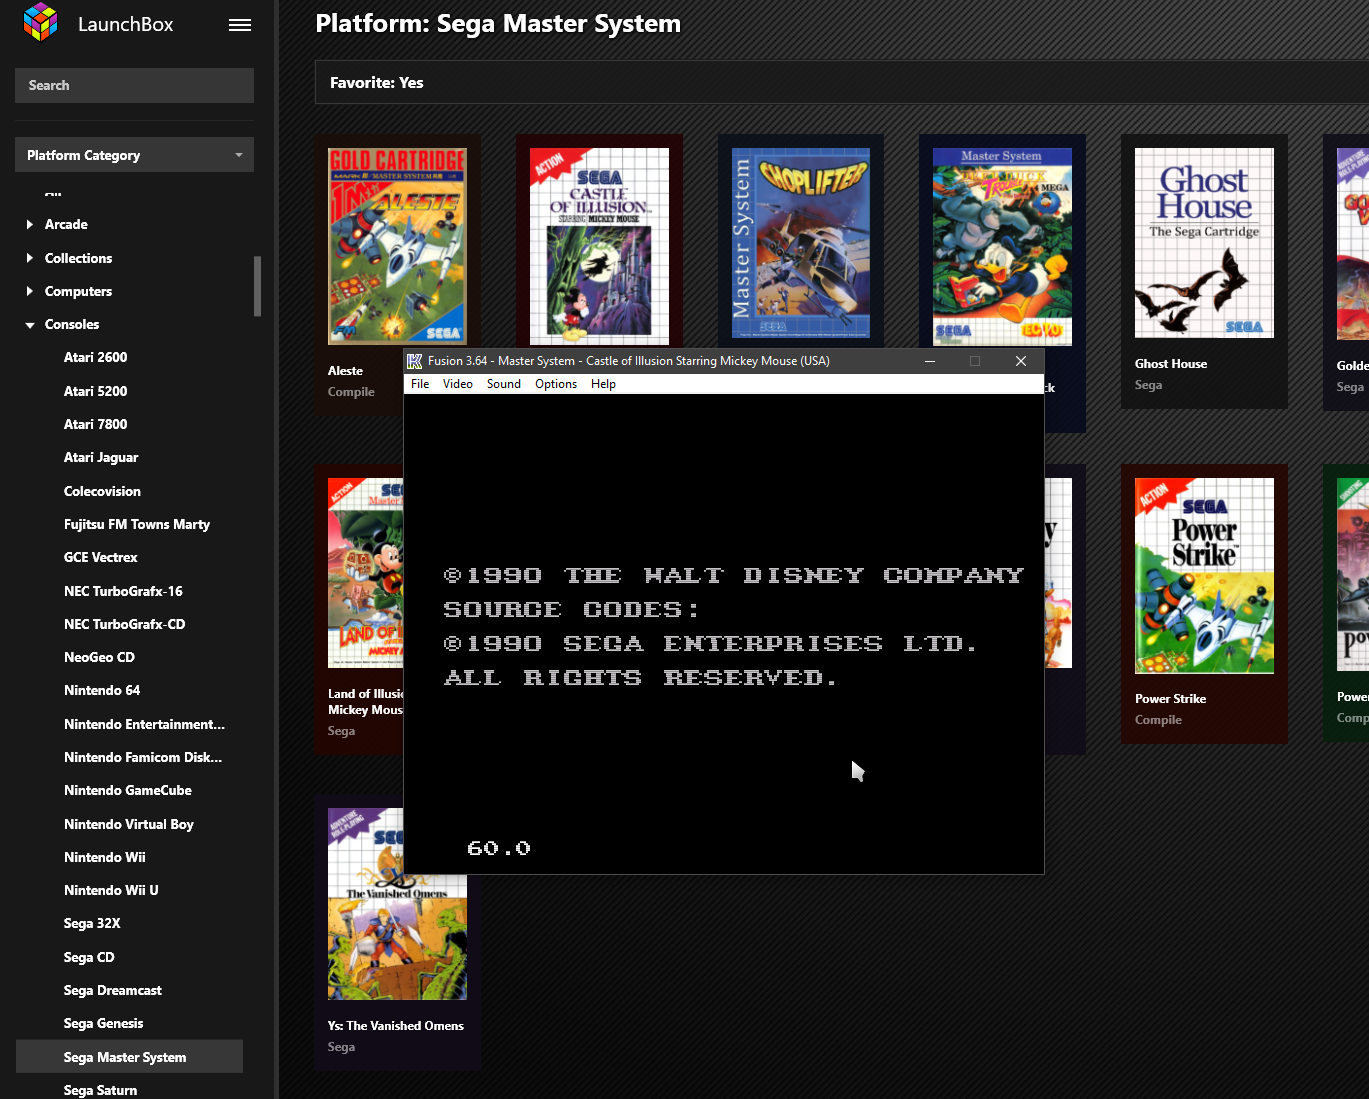1369x1099 pixels.
Task: Collapse the Consoles category arrow
Action: click(30, 325)
